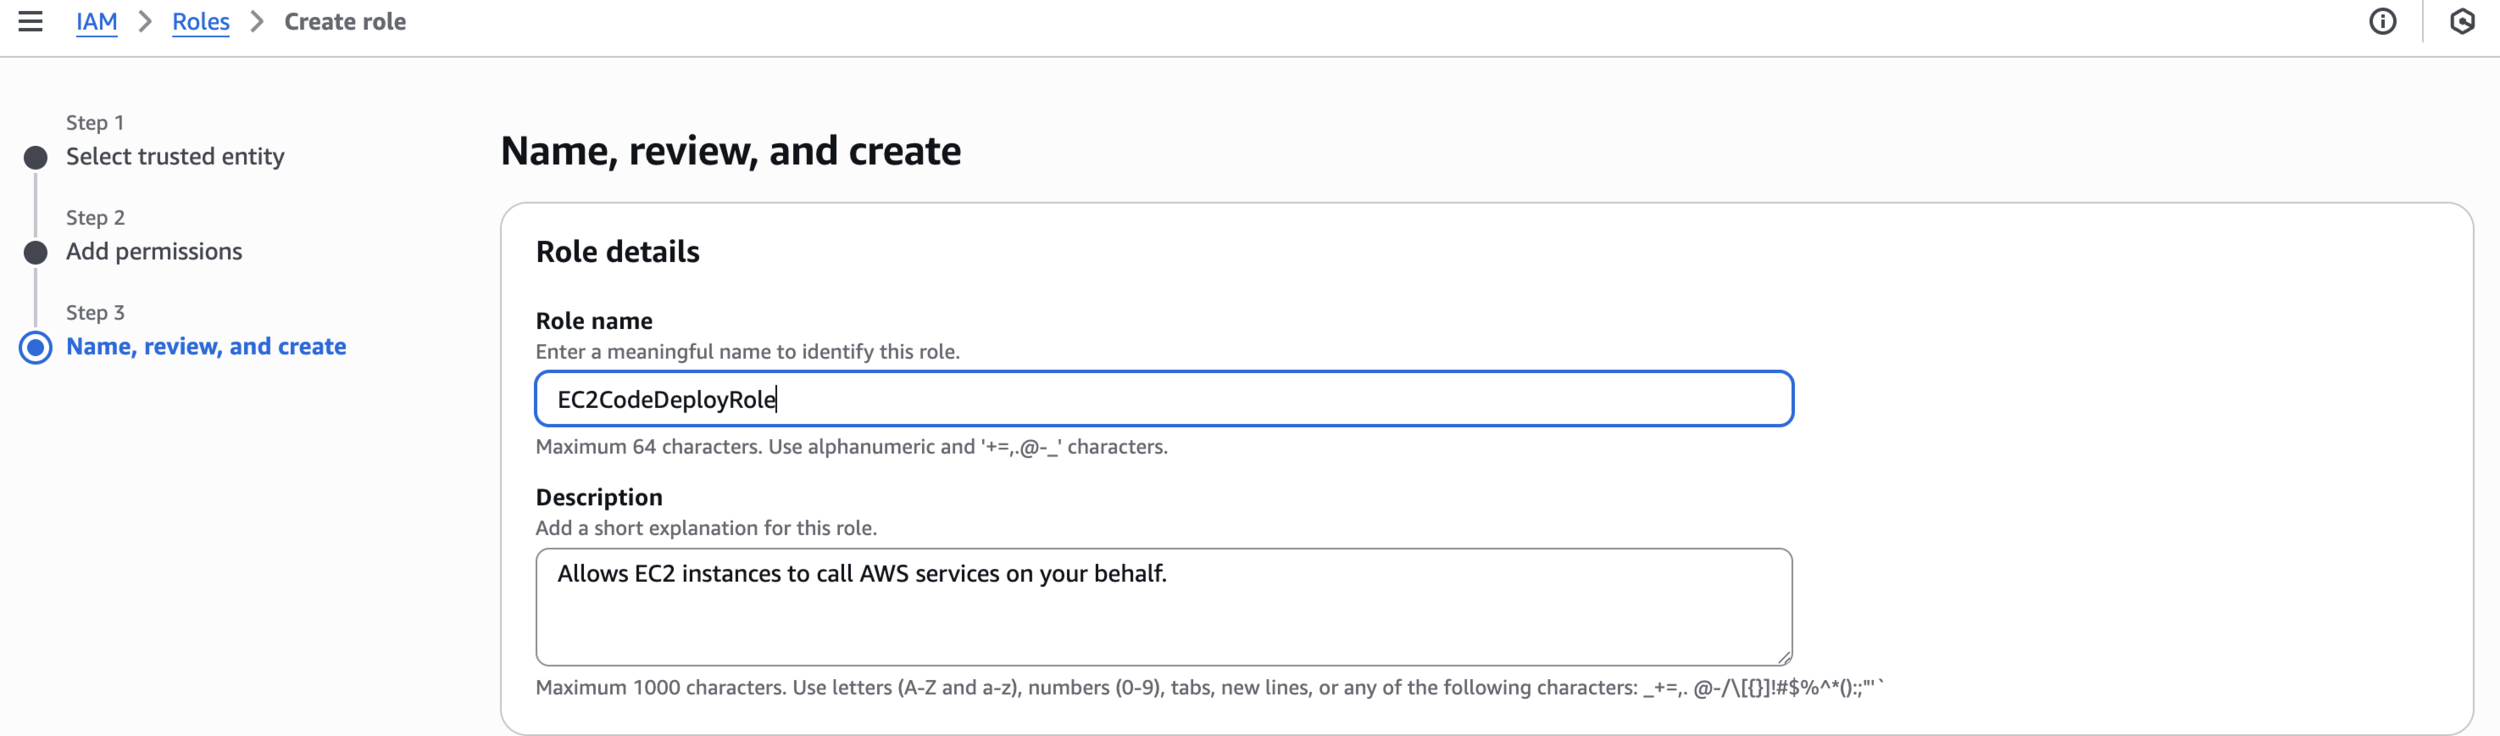Click the Description field label
The width and height of the screenshot is (2500, 736).
point(599,497)
